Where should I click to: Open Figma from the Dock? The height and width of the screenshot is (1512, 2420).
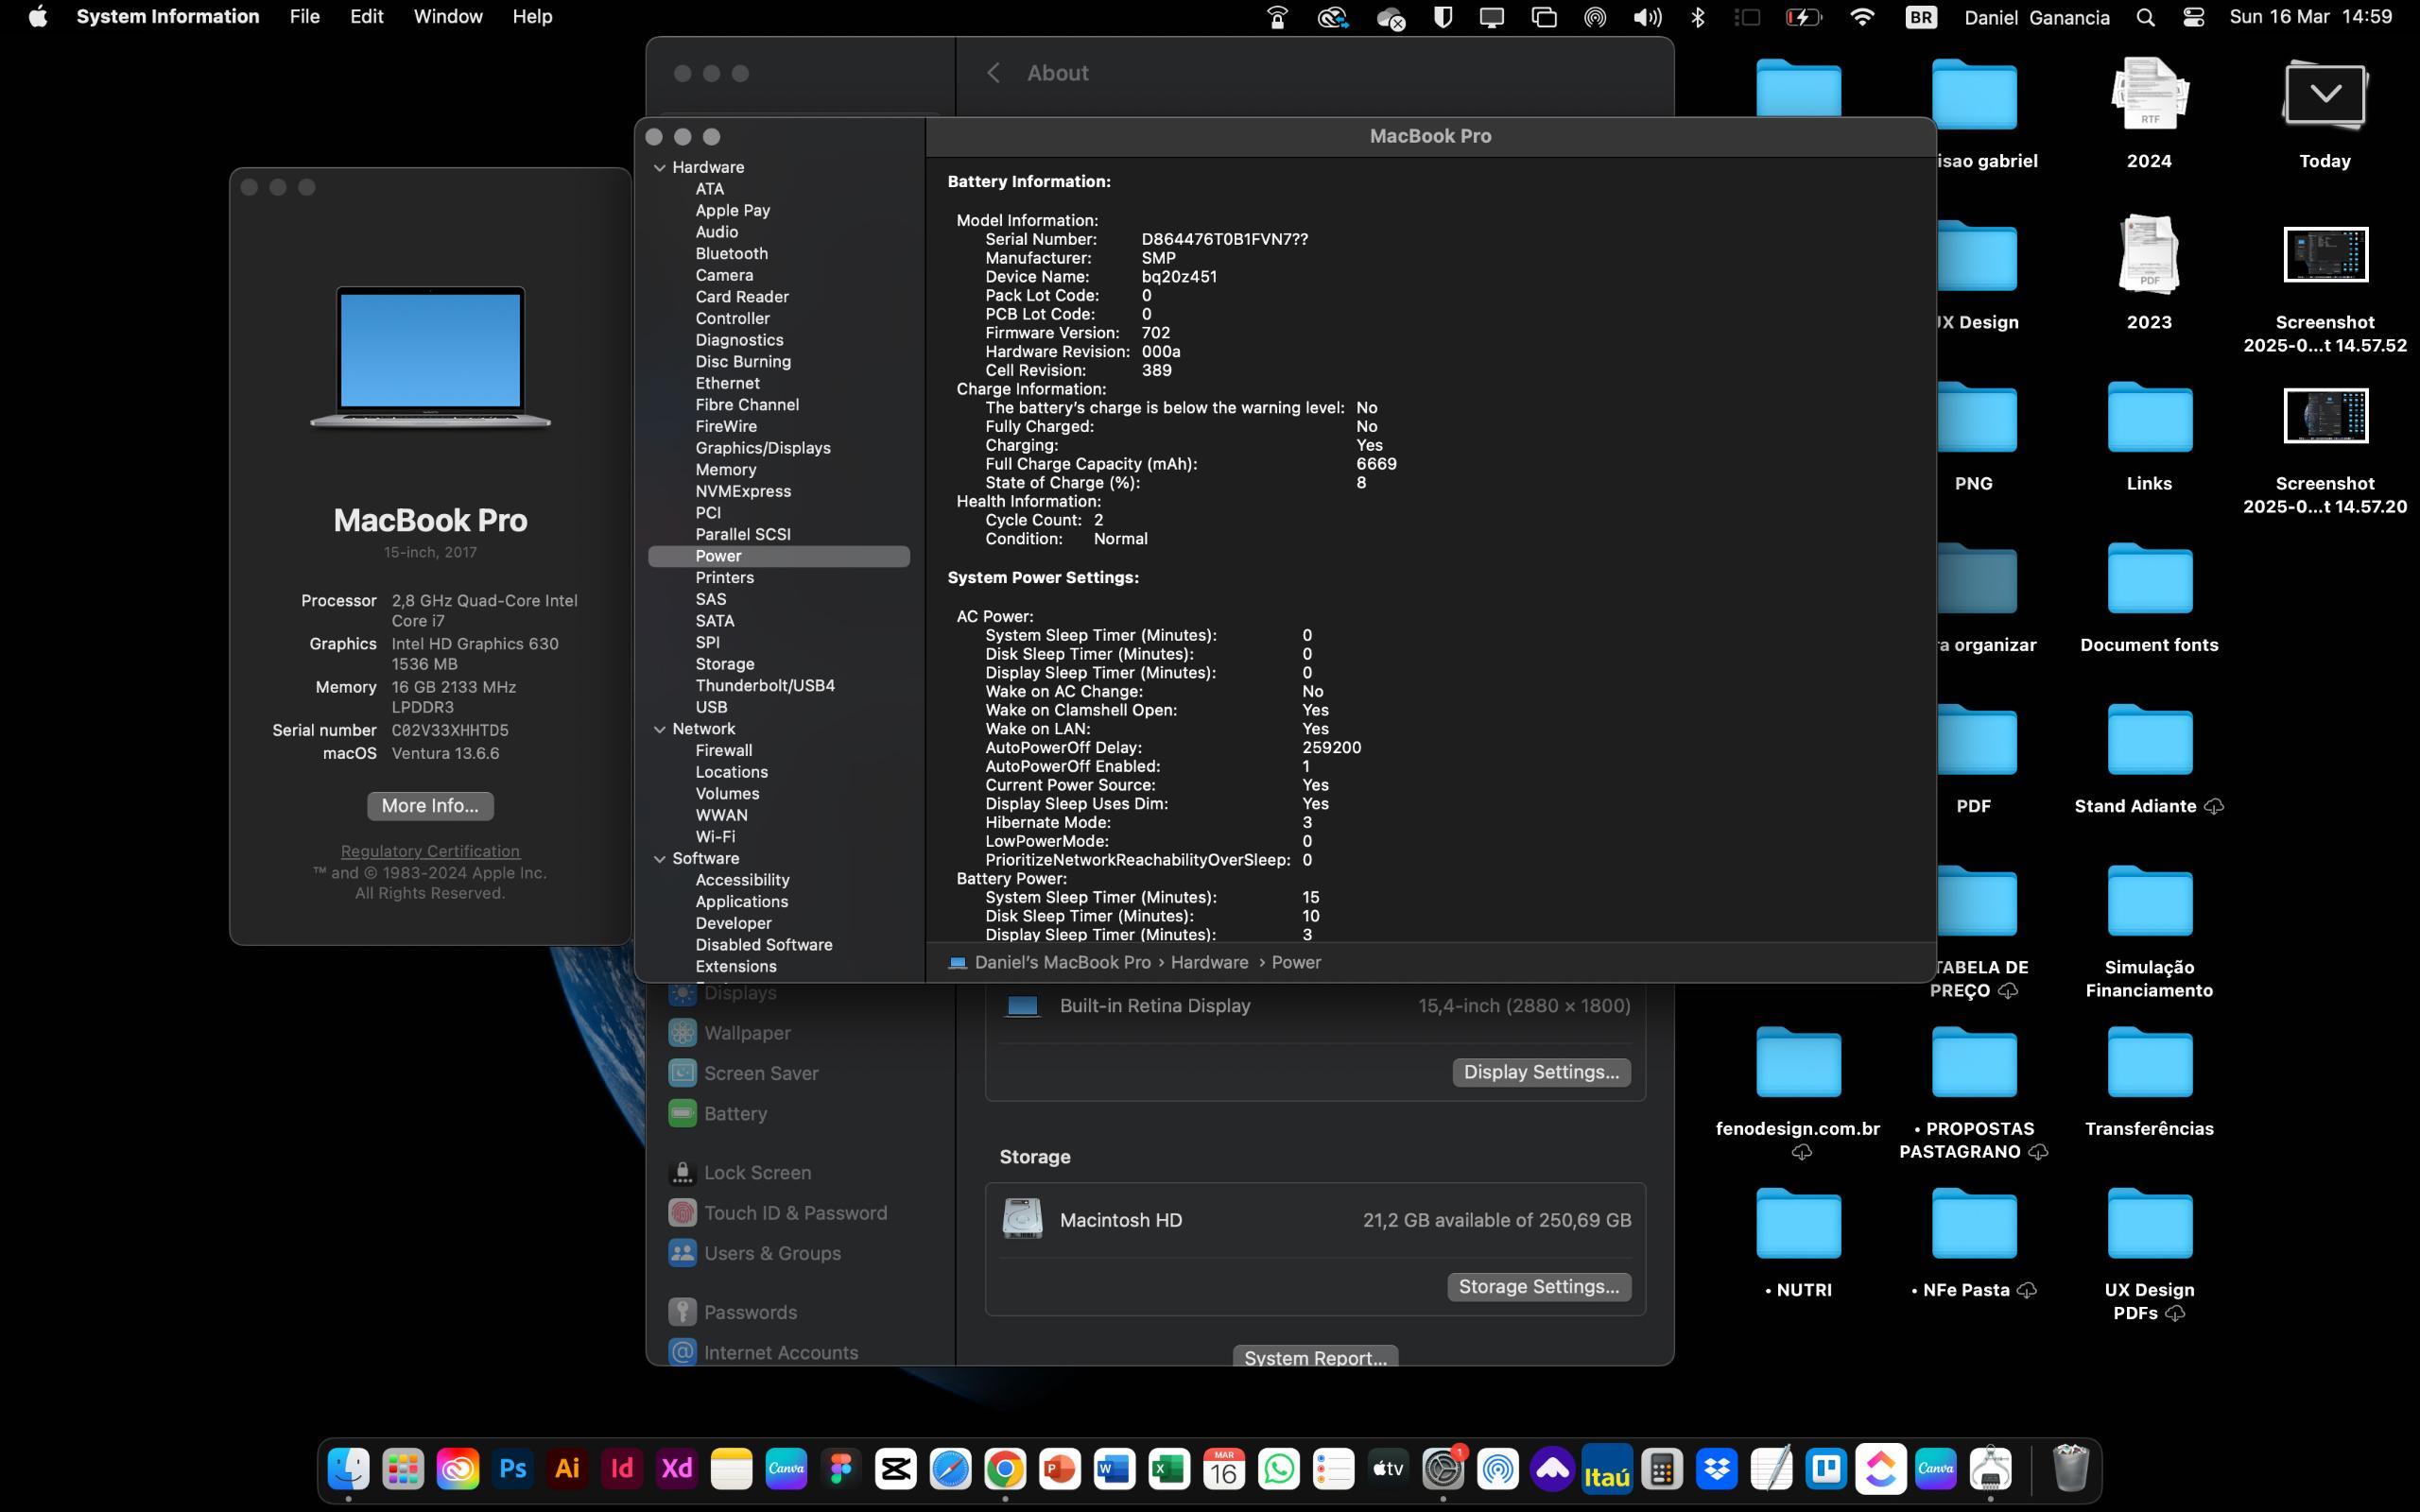click(x=841, y=1468)
